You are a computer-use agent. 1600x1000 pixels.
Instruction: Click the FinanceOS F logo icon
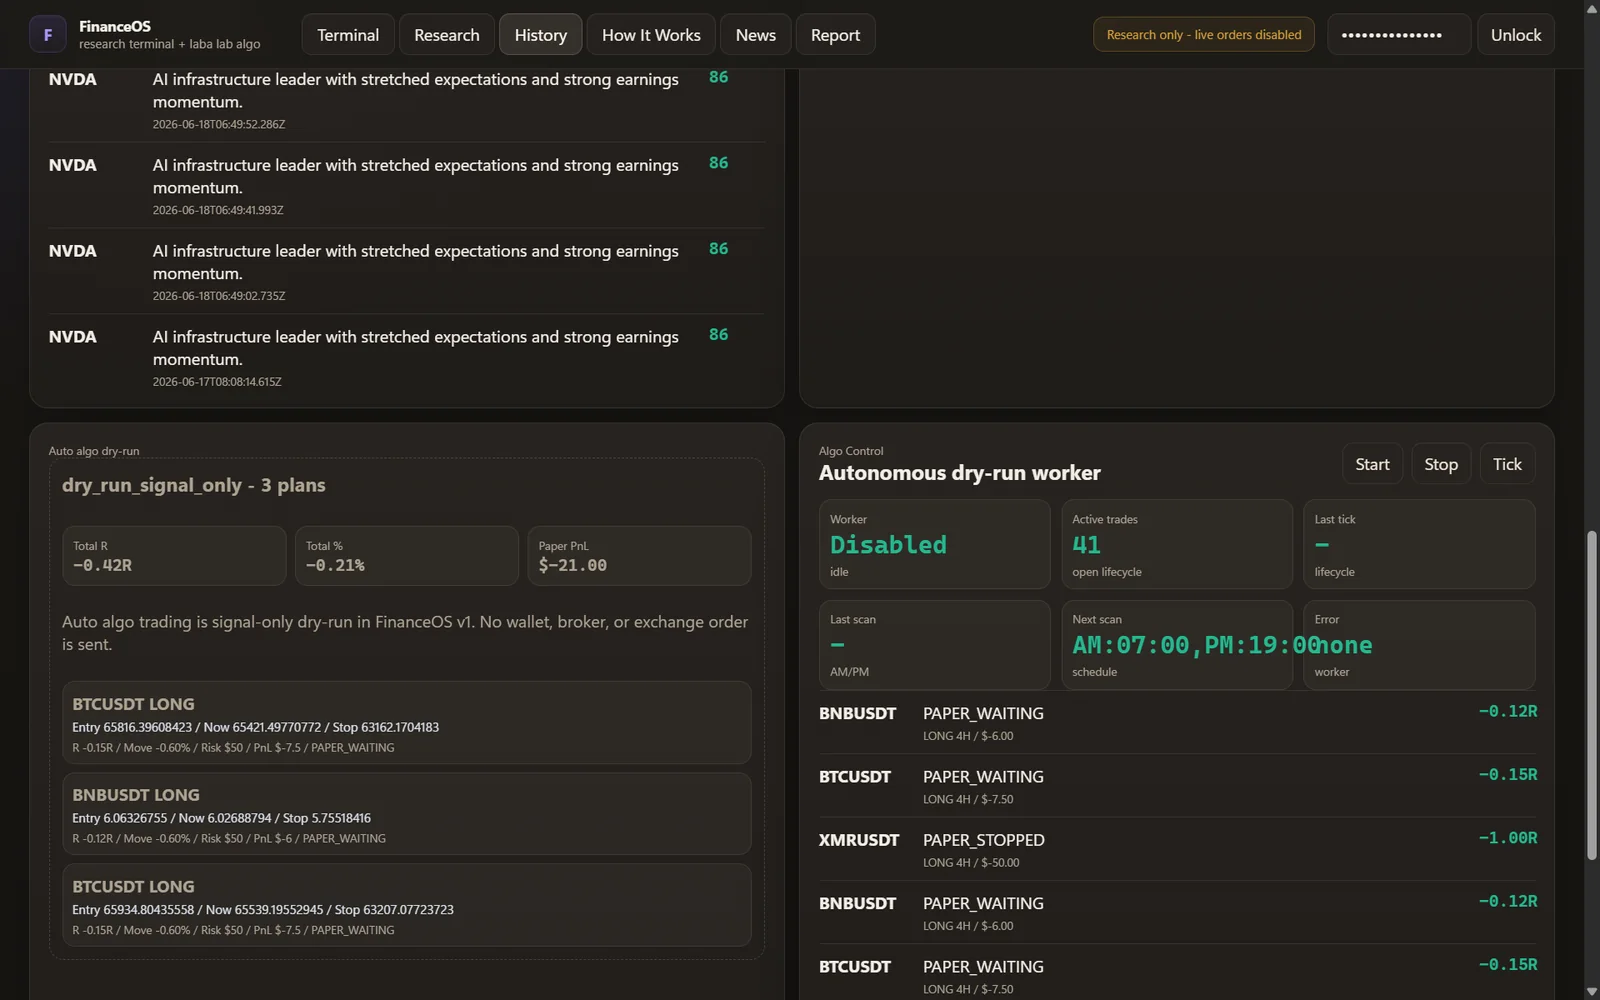(x=47, y=35)
